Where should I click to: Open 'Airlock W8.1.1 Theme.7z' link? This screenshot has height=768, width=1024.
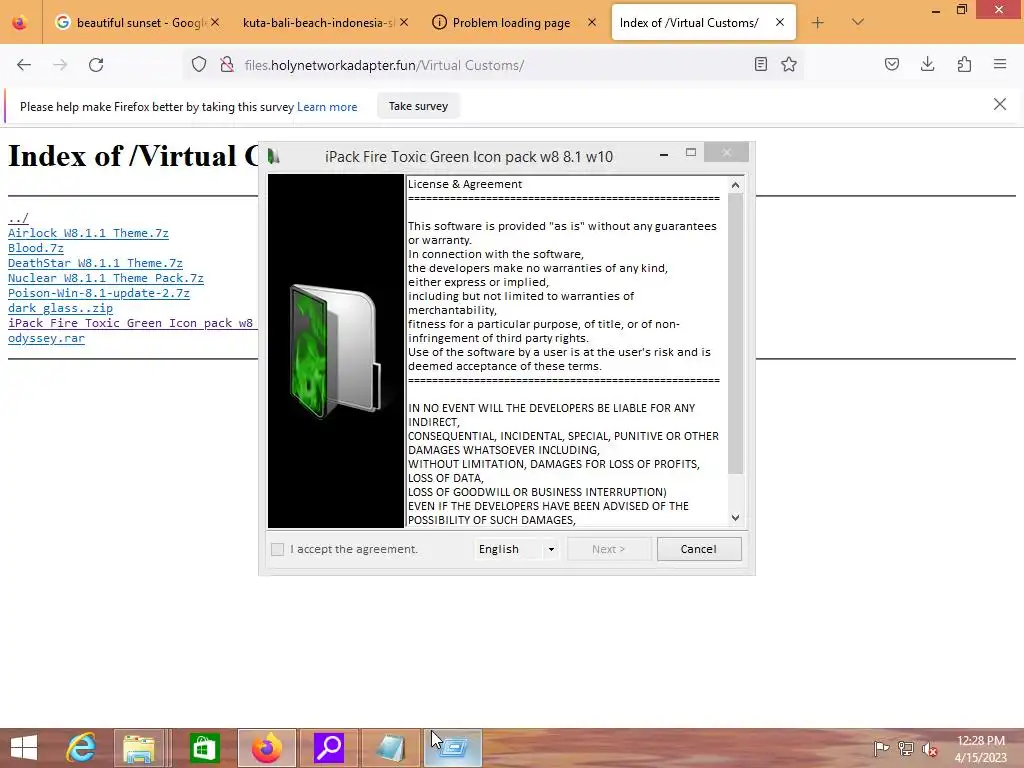coord(88,233)
